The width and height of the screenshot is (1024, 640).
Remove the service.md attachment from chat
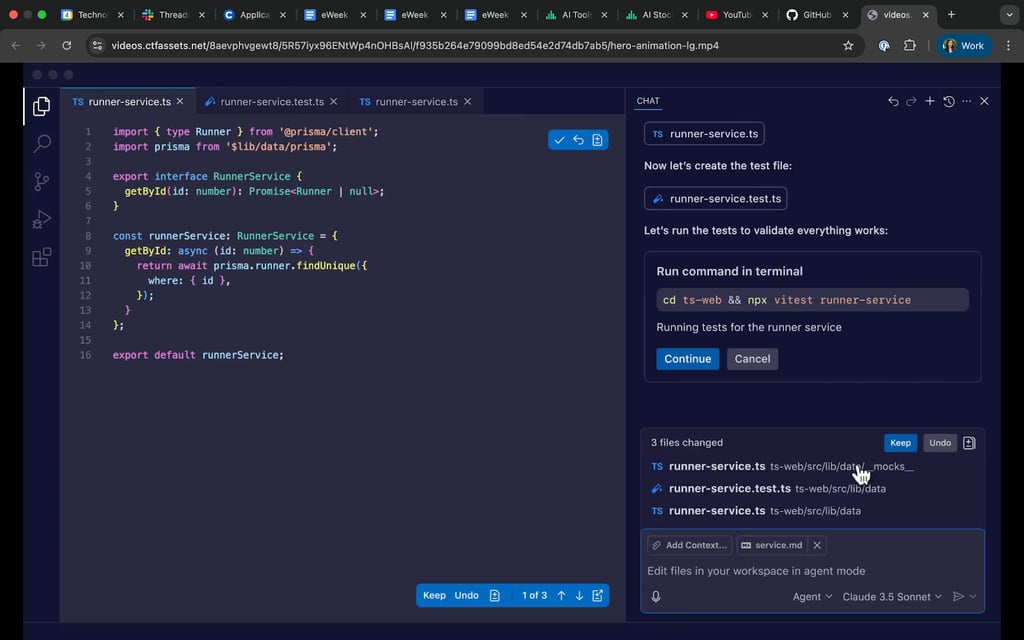click(817, 545)
